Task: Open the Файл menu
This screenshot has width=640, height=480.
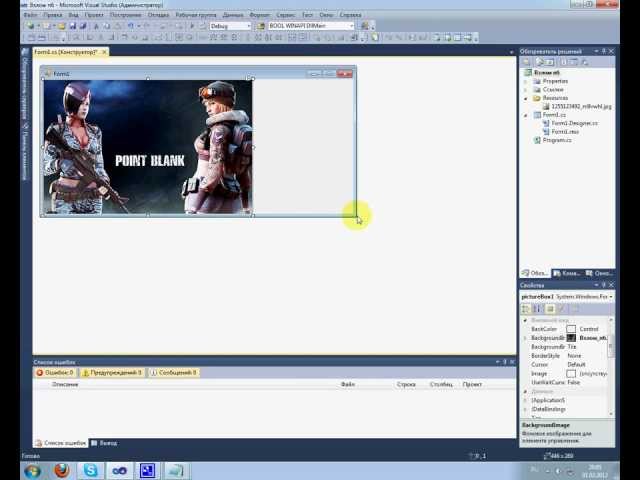Action: tap(30, 15)
